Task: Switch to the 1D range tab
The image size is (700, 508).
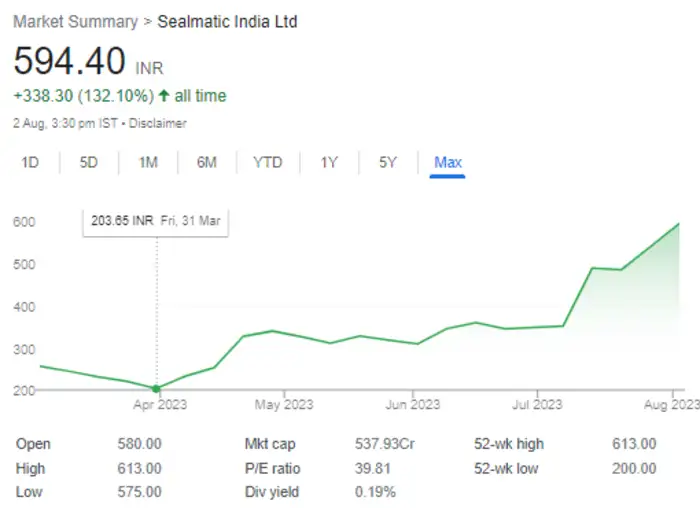Action: pos(30,162)
